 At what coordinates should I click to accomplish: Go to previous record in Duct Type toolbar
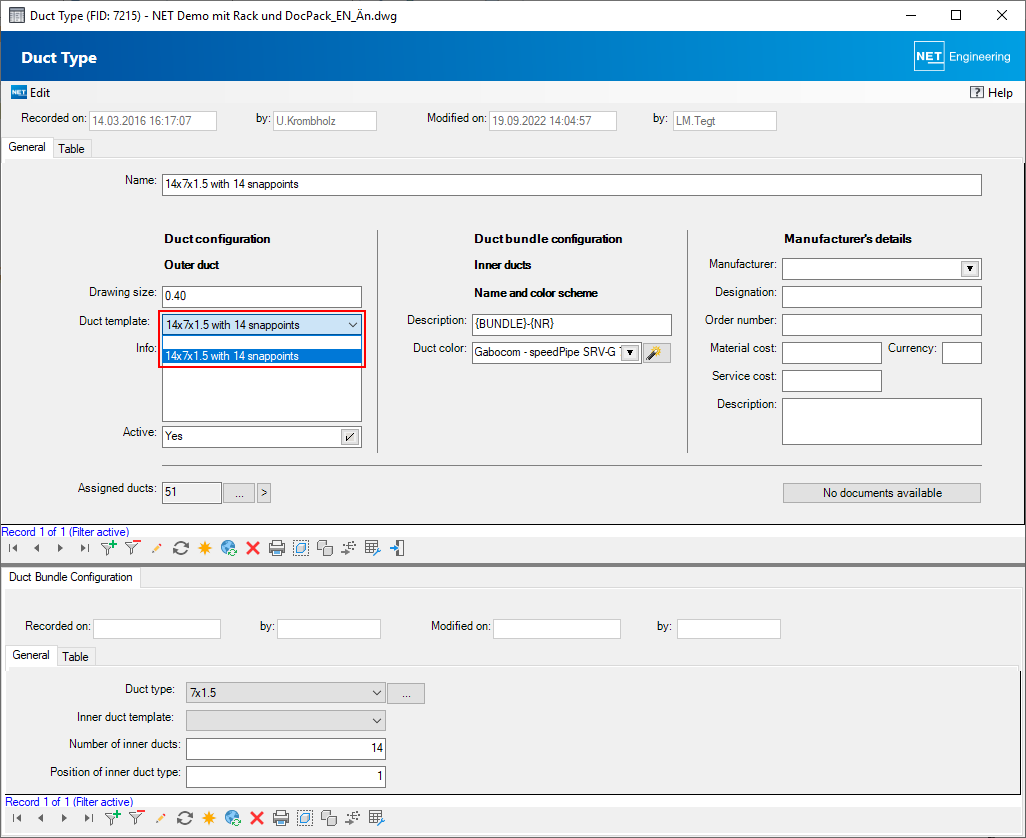pos(37,548)
